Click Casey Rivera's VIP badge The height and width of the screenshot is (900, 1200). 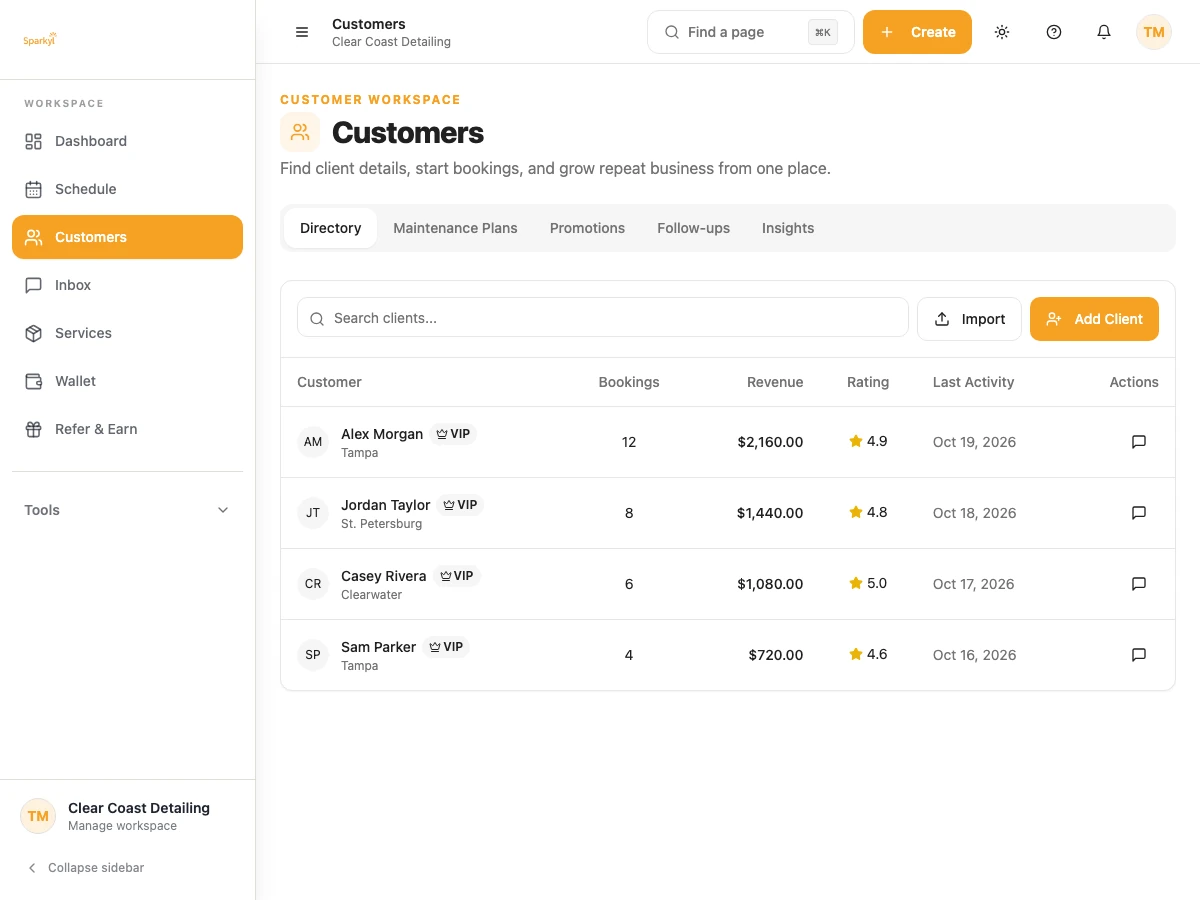pos(457,576)
